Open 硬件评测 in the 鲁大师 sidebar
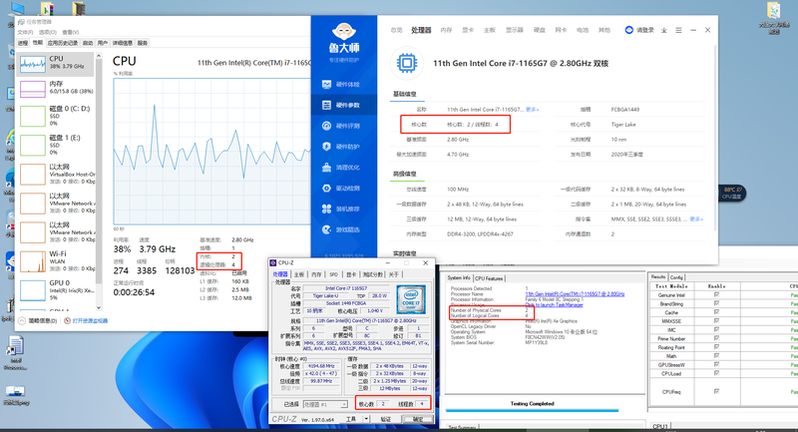 pyautogui.click(x=344, y=126)
